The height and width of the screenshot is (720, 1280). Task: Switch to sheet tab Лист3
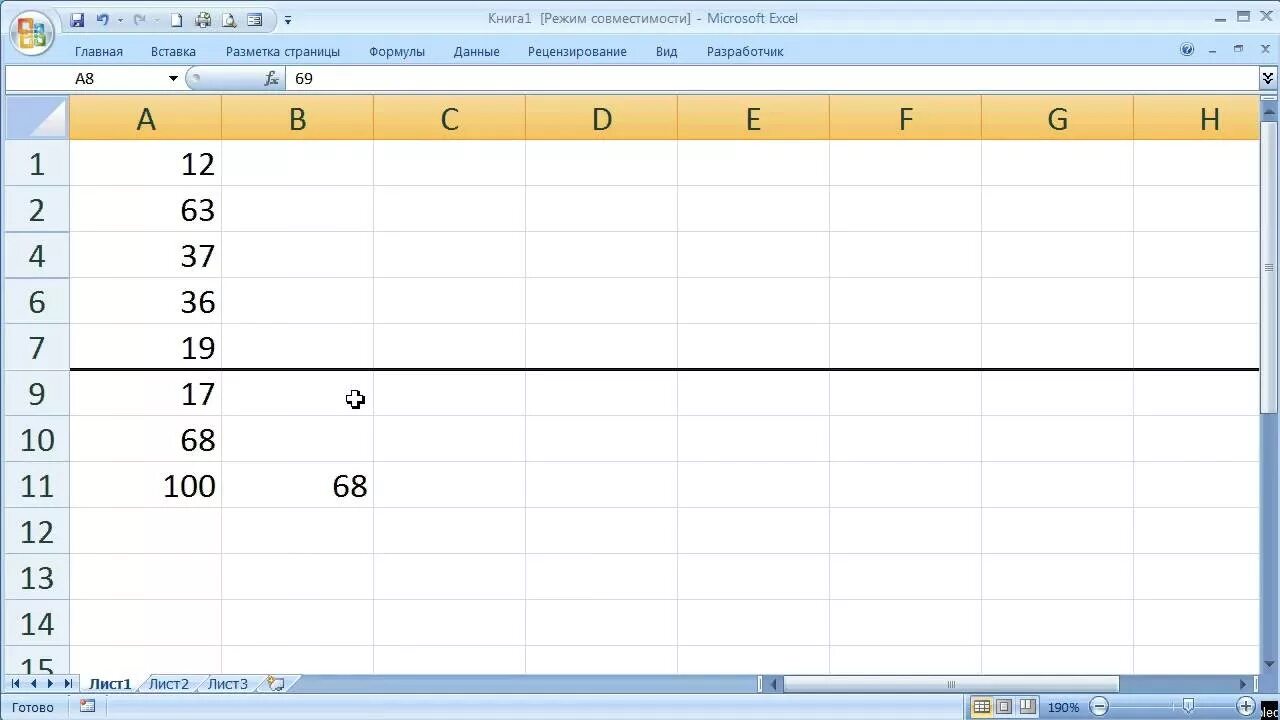(228, 684)
